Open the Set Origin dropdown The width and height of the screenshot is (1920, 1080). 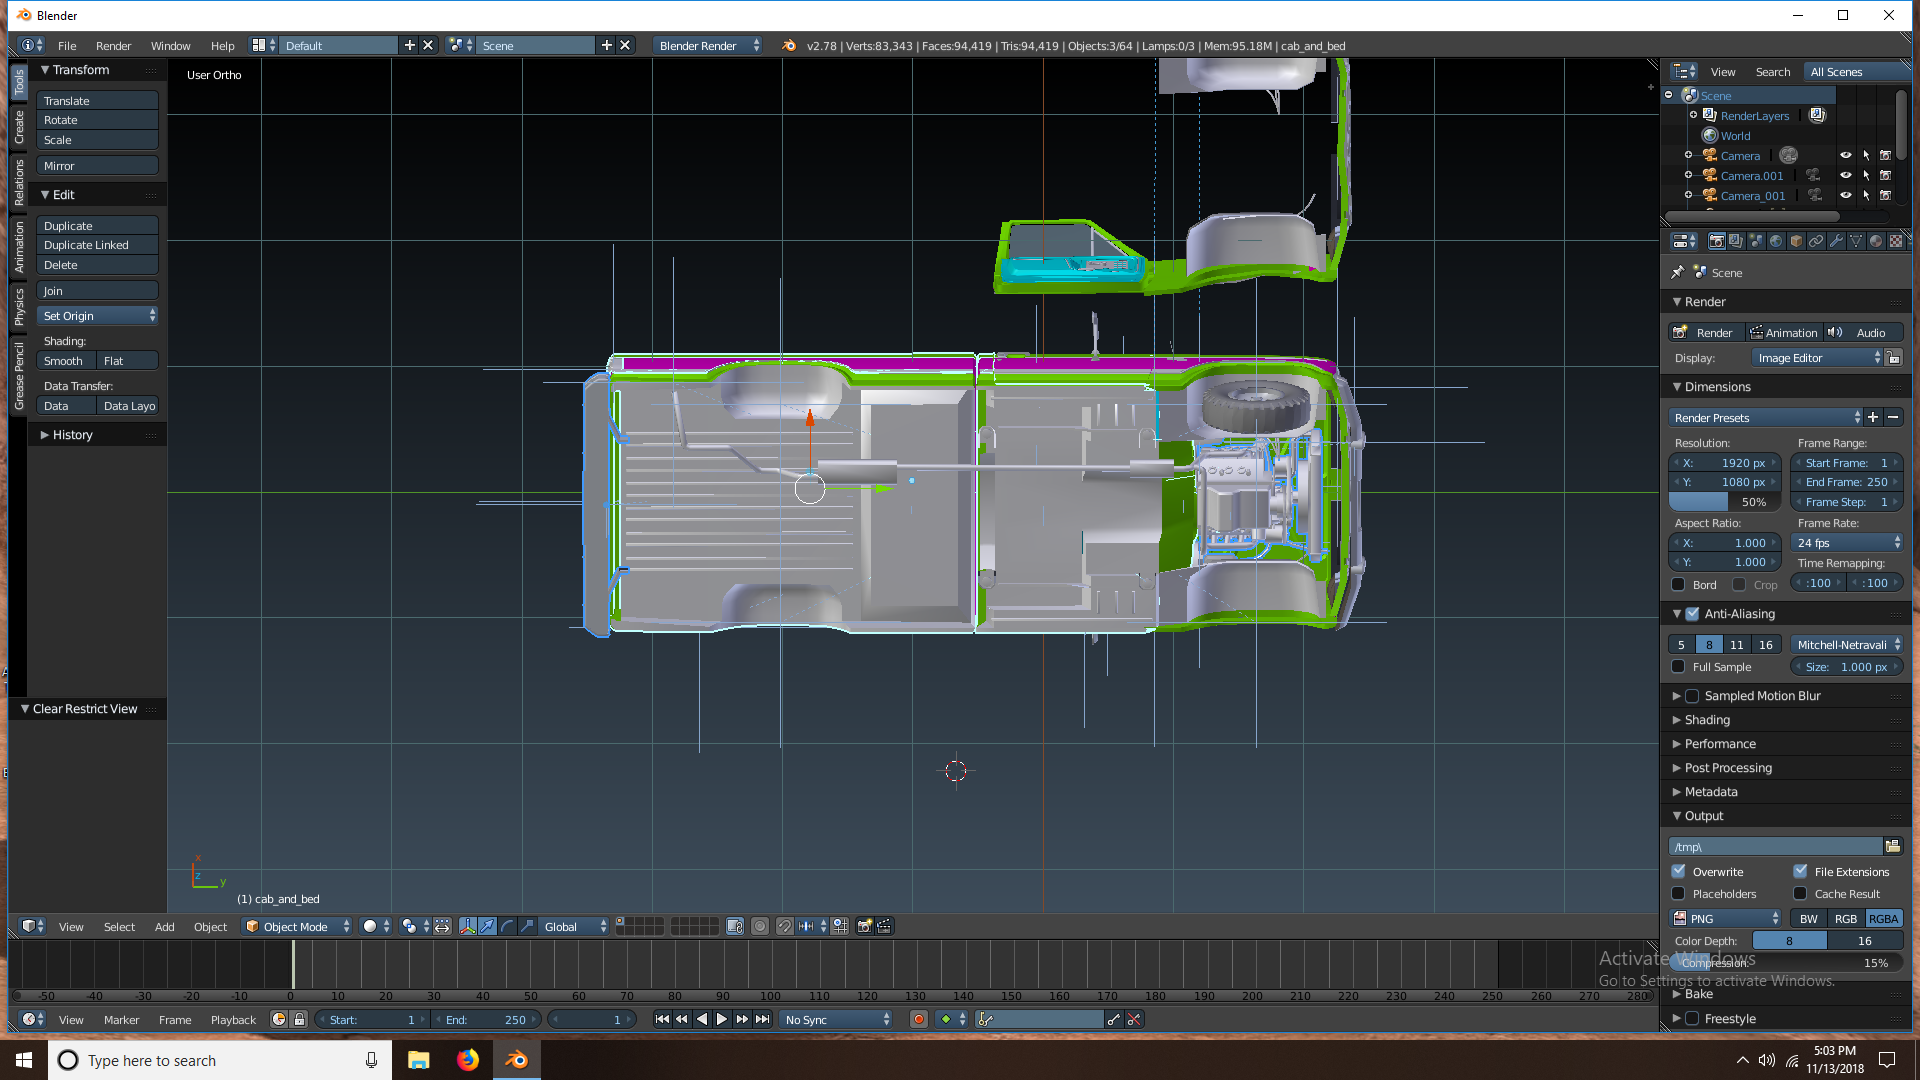98,315
